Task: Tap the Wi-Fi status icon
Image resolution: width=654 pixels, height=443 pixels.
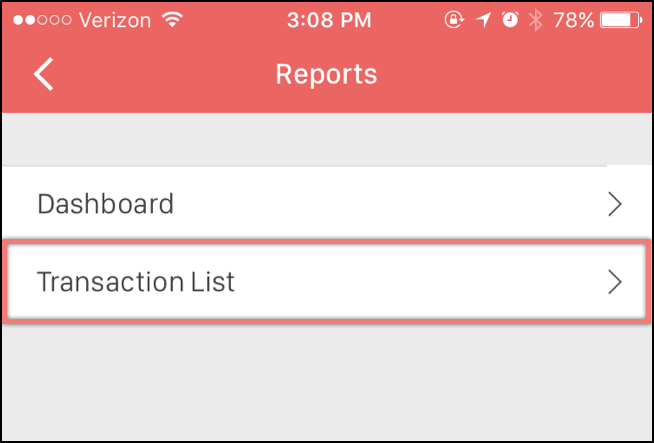Action: click(x=171, y=20)
